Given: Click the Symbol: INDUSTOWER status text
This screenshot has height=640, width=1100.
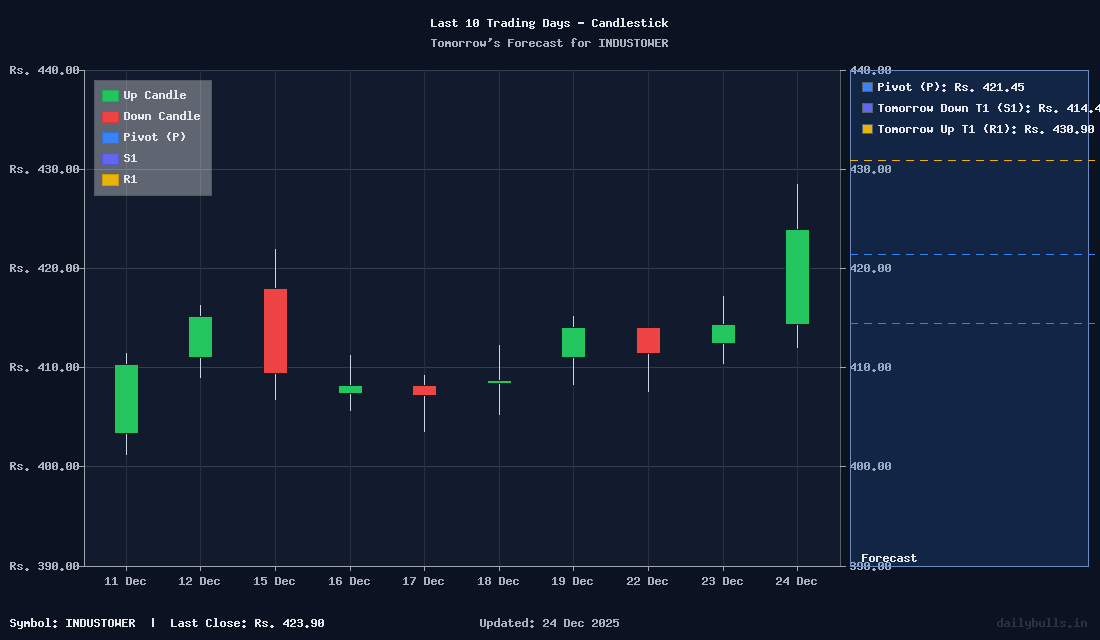Looking at the screenshot, I should pyautogui.click(x=76, y=622).
